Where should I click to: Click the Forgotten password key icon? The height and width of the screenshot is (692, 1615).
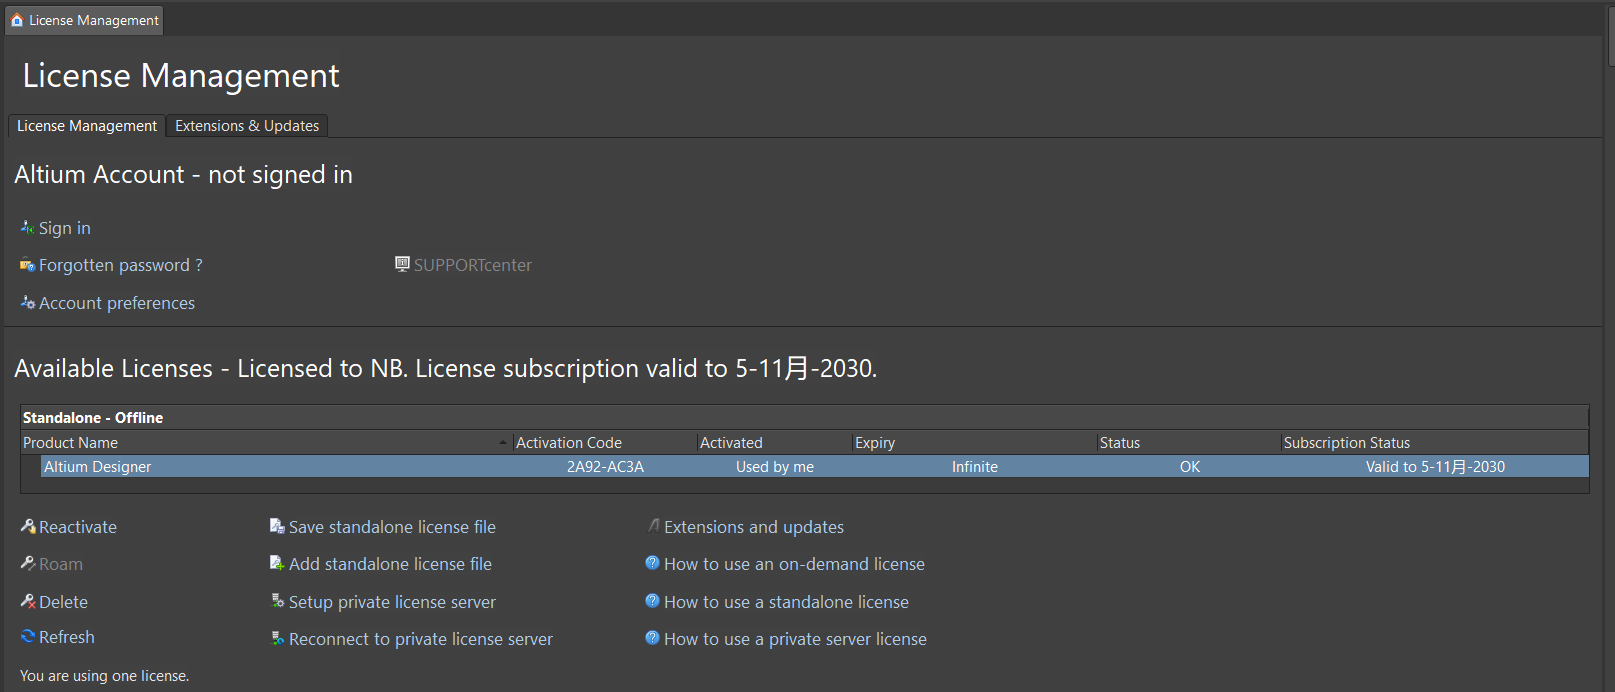[x=27, y=265]
